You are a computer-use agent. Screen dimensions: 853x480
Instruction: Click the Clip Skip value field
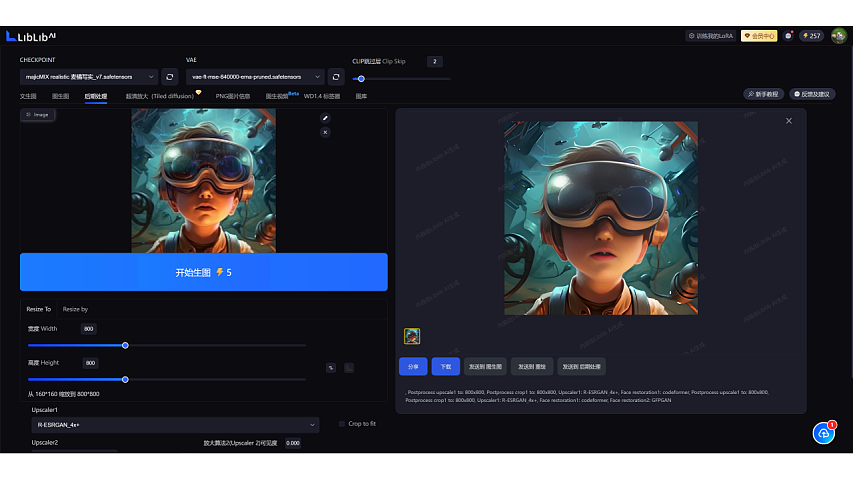coord(435,61)
